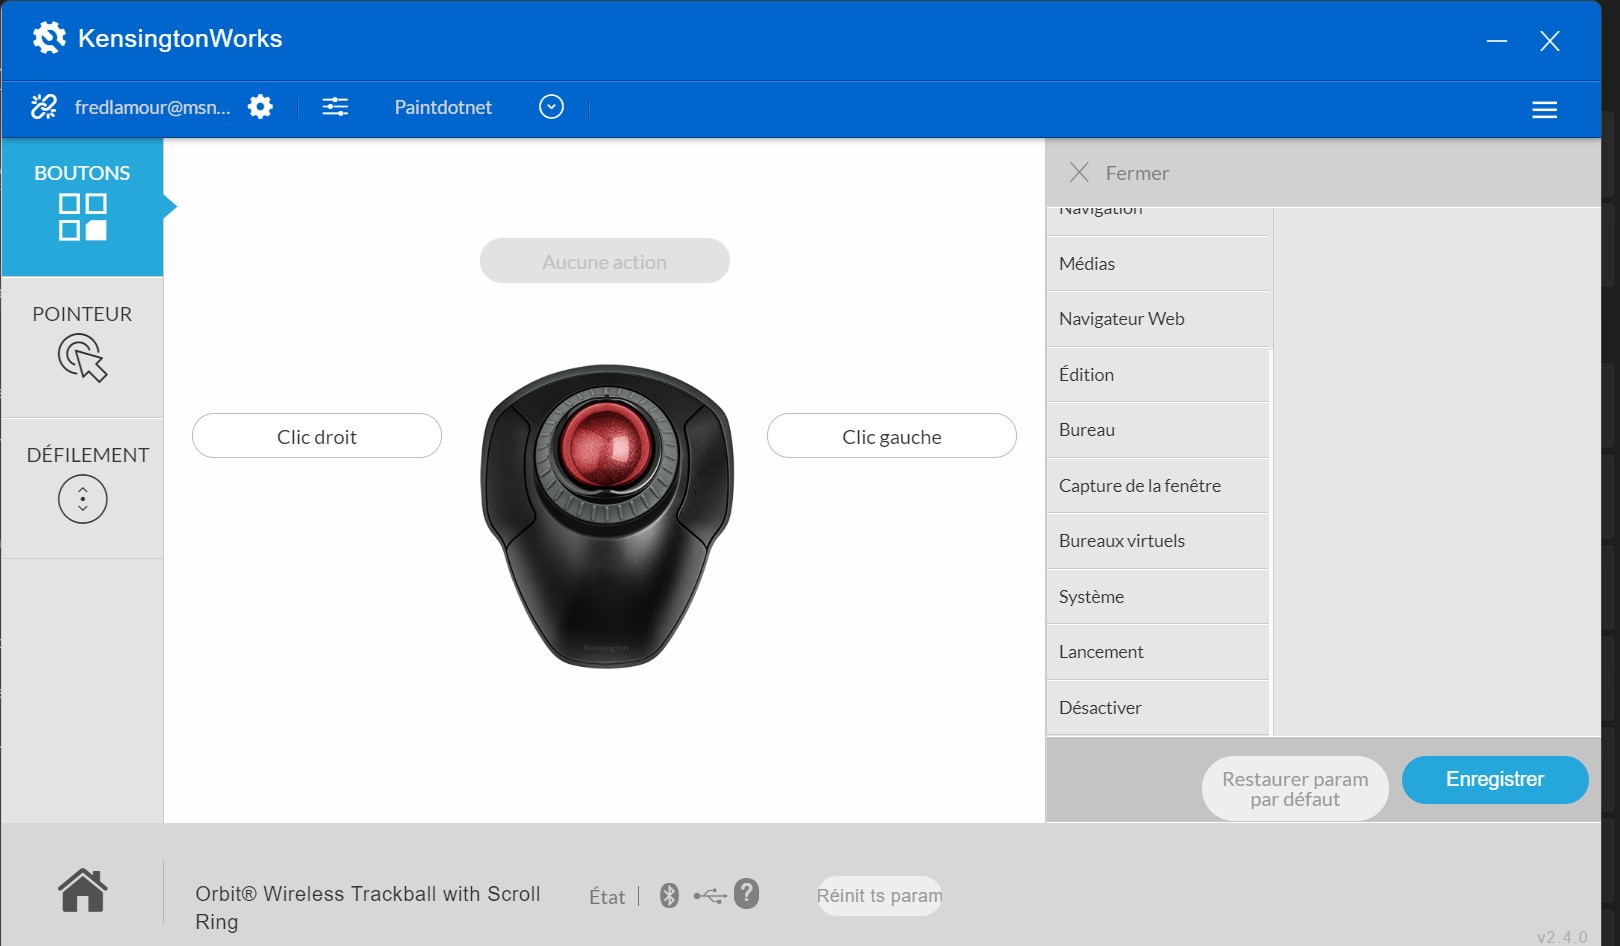Viewport: 1620px width, 946px height.
Task: Click the Clic gauche button assignment
Action: pos(891,436)
